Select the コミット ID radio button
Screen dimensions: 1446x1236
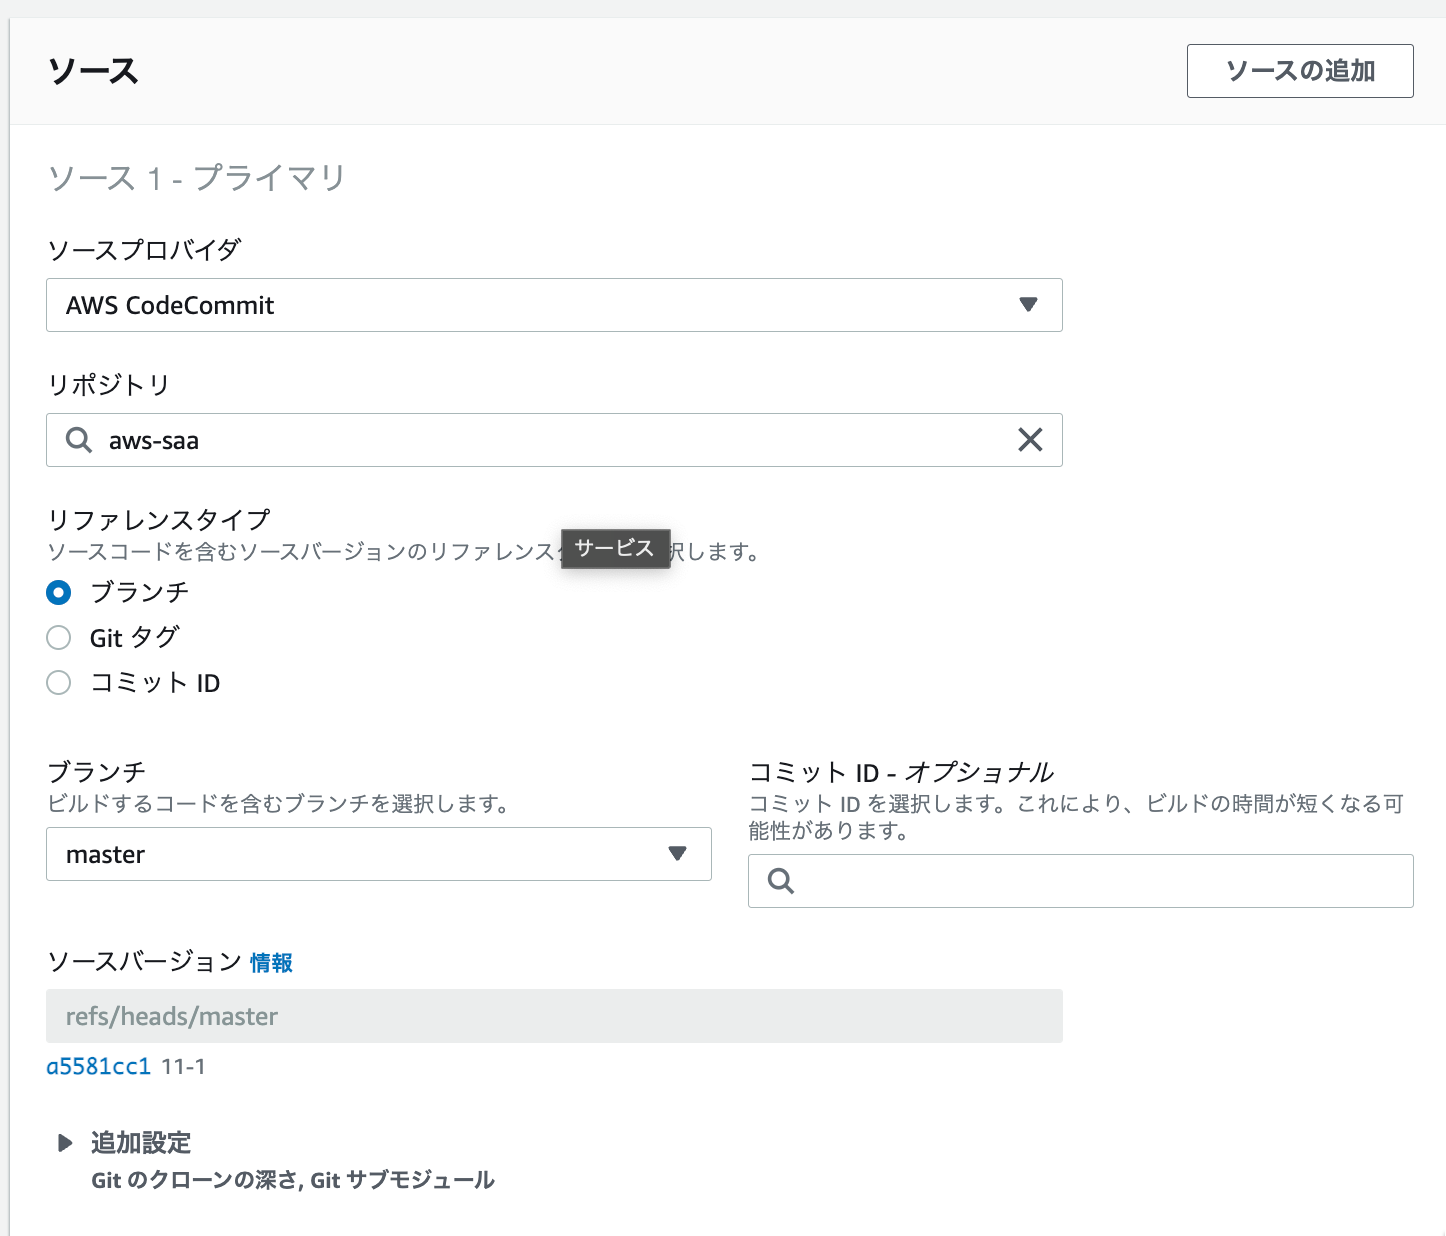pyautogui.click(x=59, y=682)
